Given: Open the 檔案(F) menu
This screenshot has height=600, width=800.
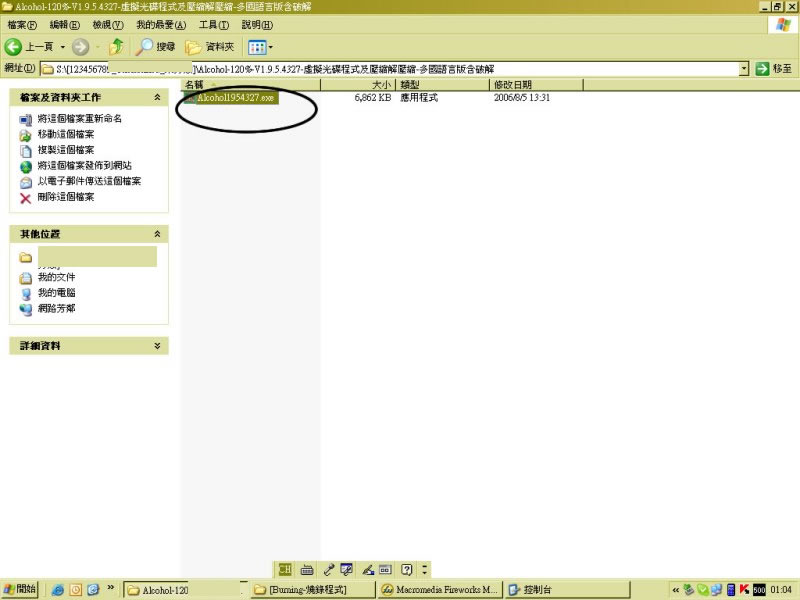Looking at the screenshot, I should tap(22, 24).
